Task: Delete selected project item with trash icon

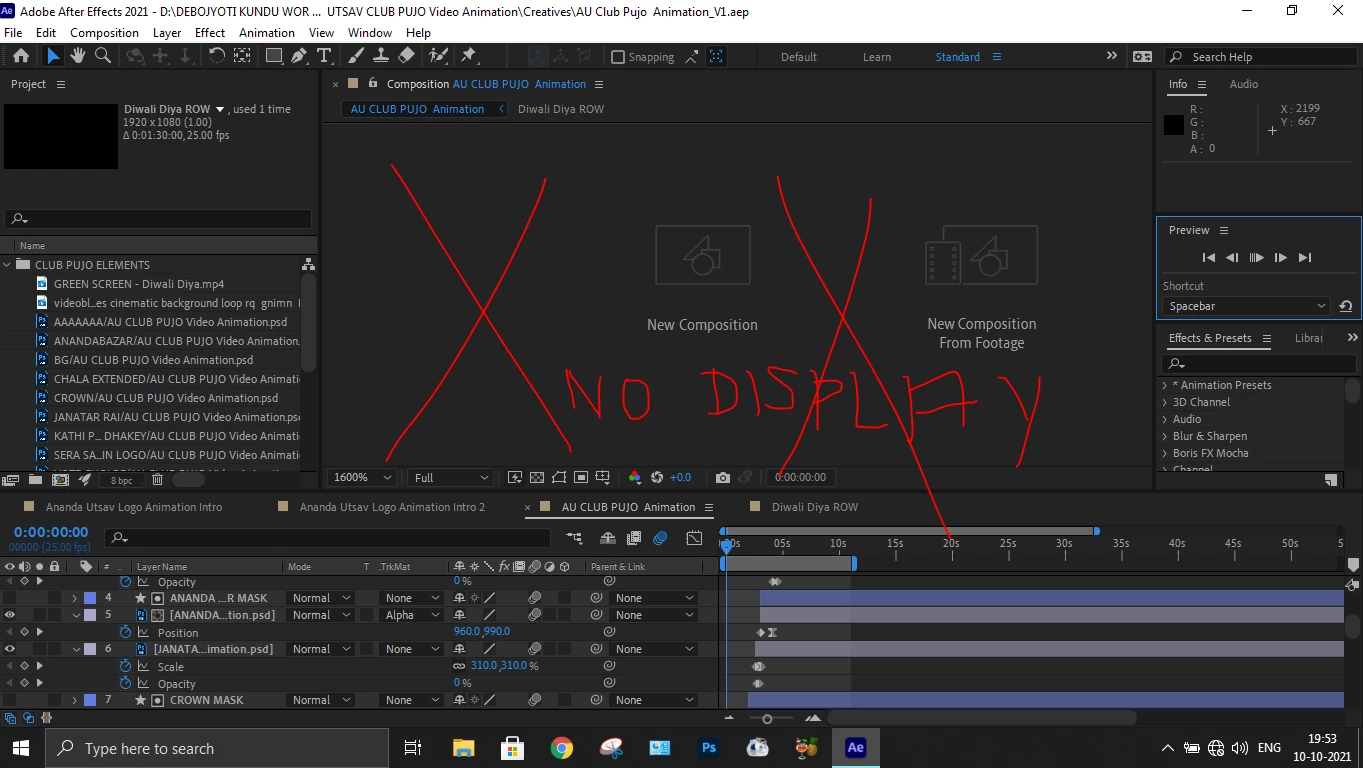Action: tap(157, 480)
